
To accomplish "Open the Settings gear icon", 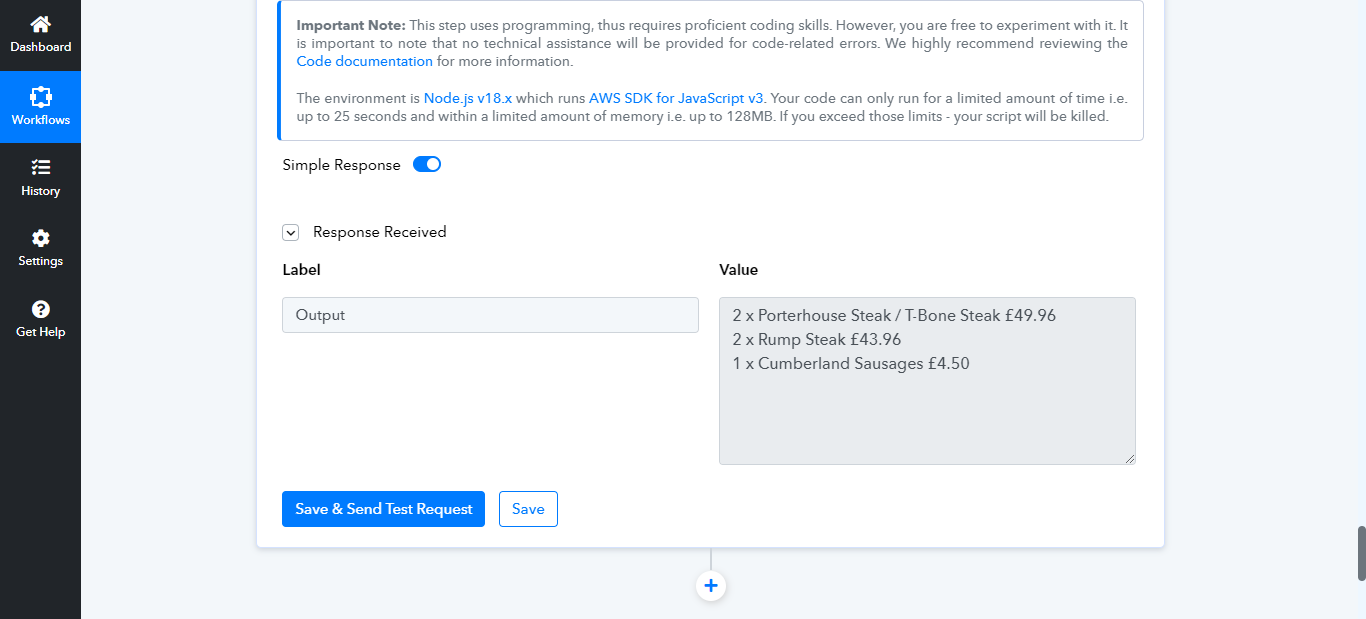I will click(40, 238).
